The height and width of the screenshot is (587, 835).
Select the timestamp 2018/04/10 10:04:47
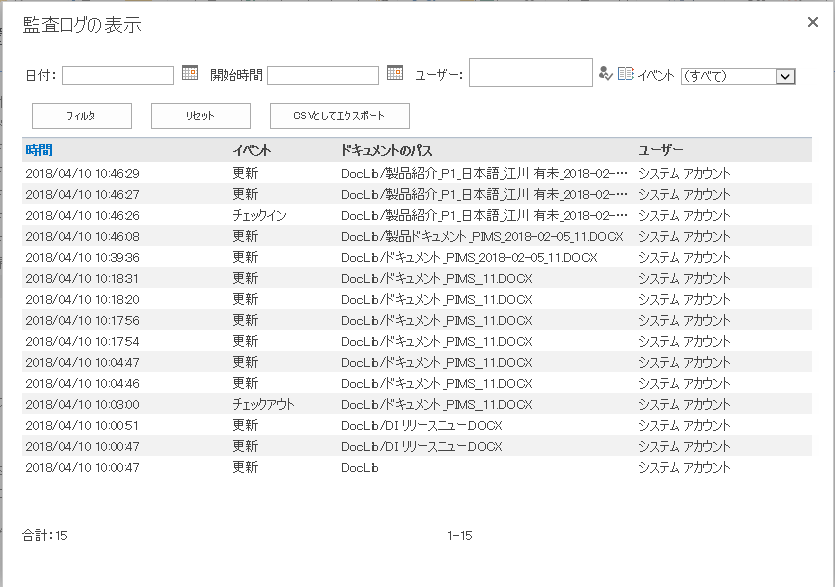click(83, 363)
